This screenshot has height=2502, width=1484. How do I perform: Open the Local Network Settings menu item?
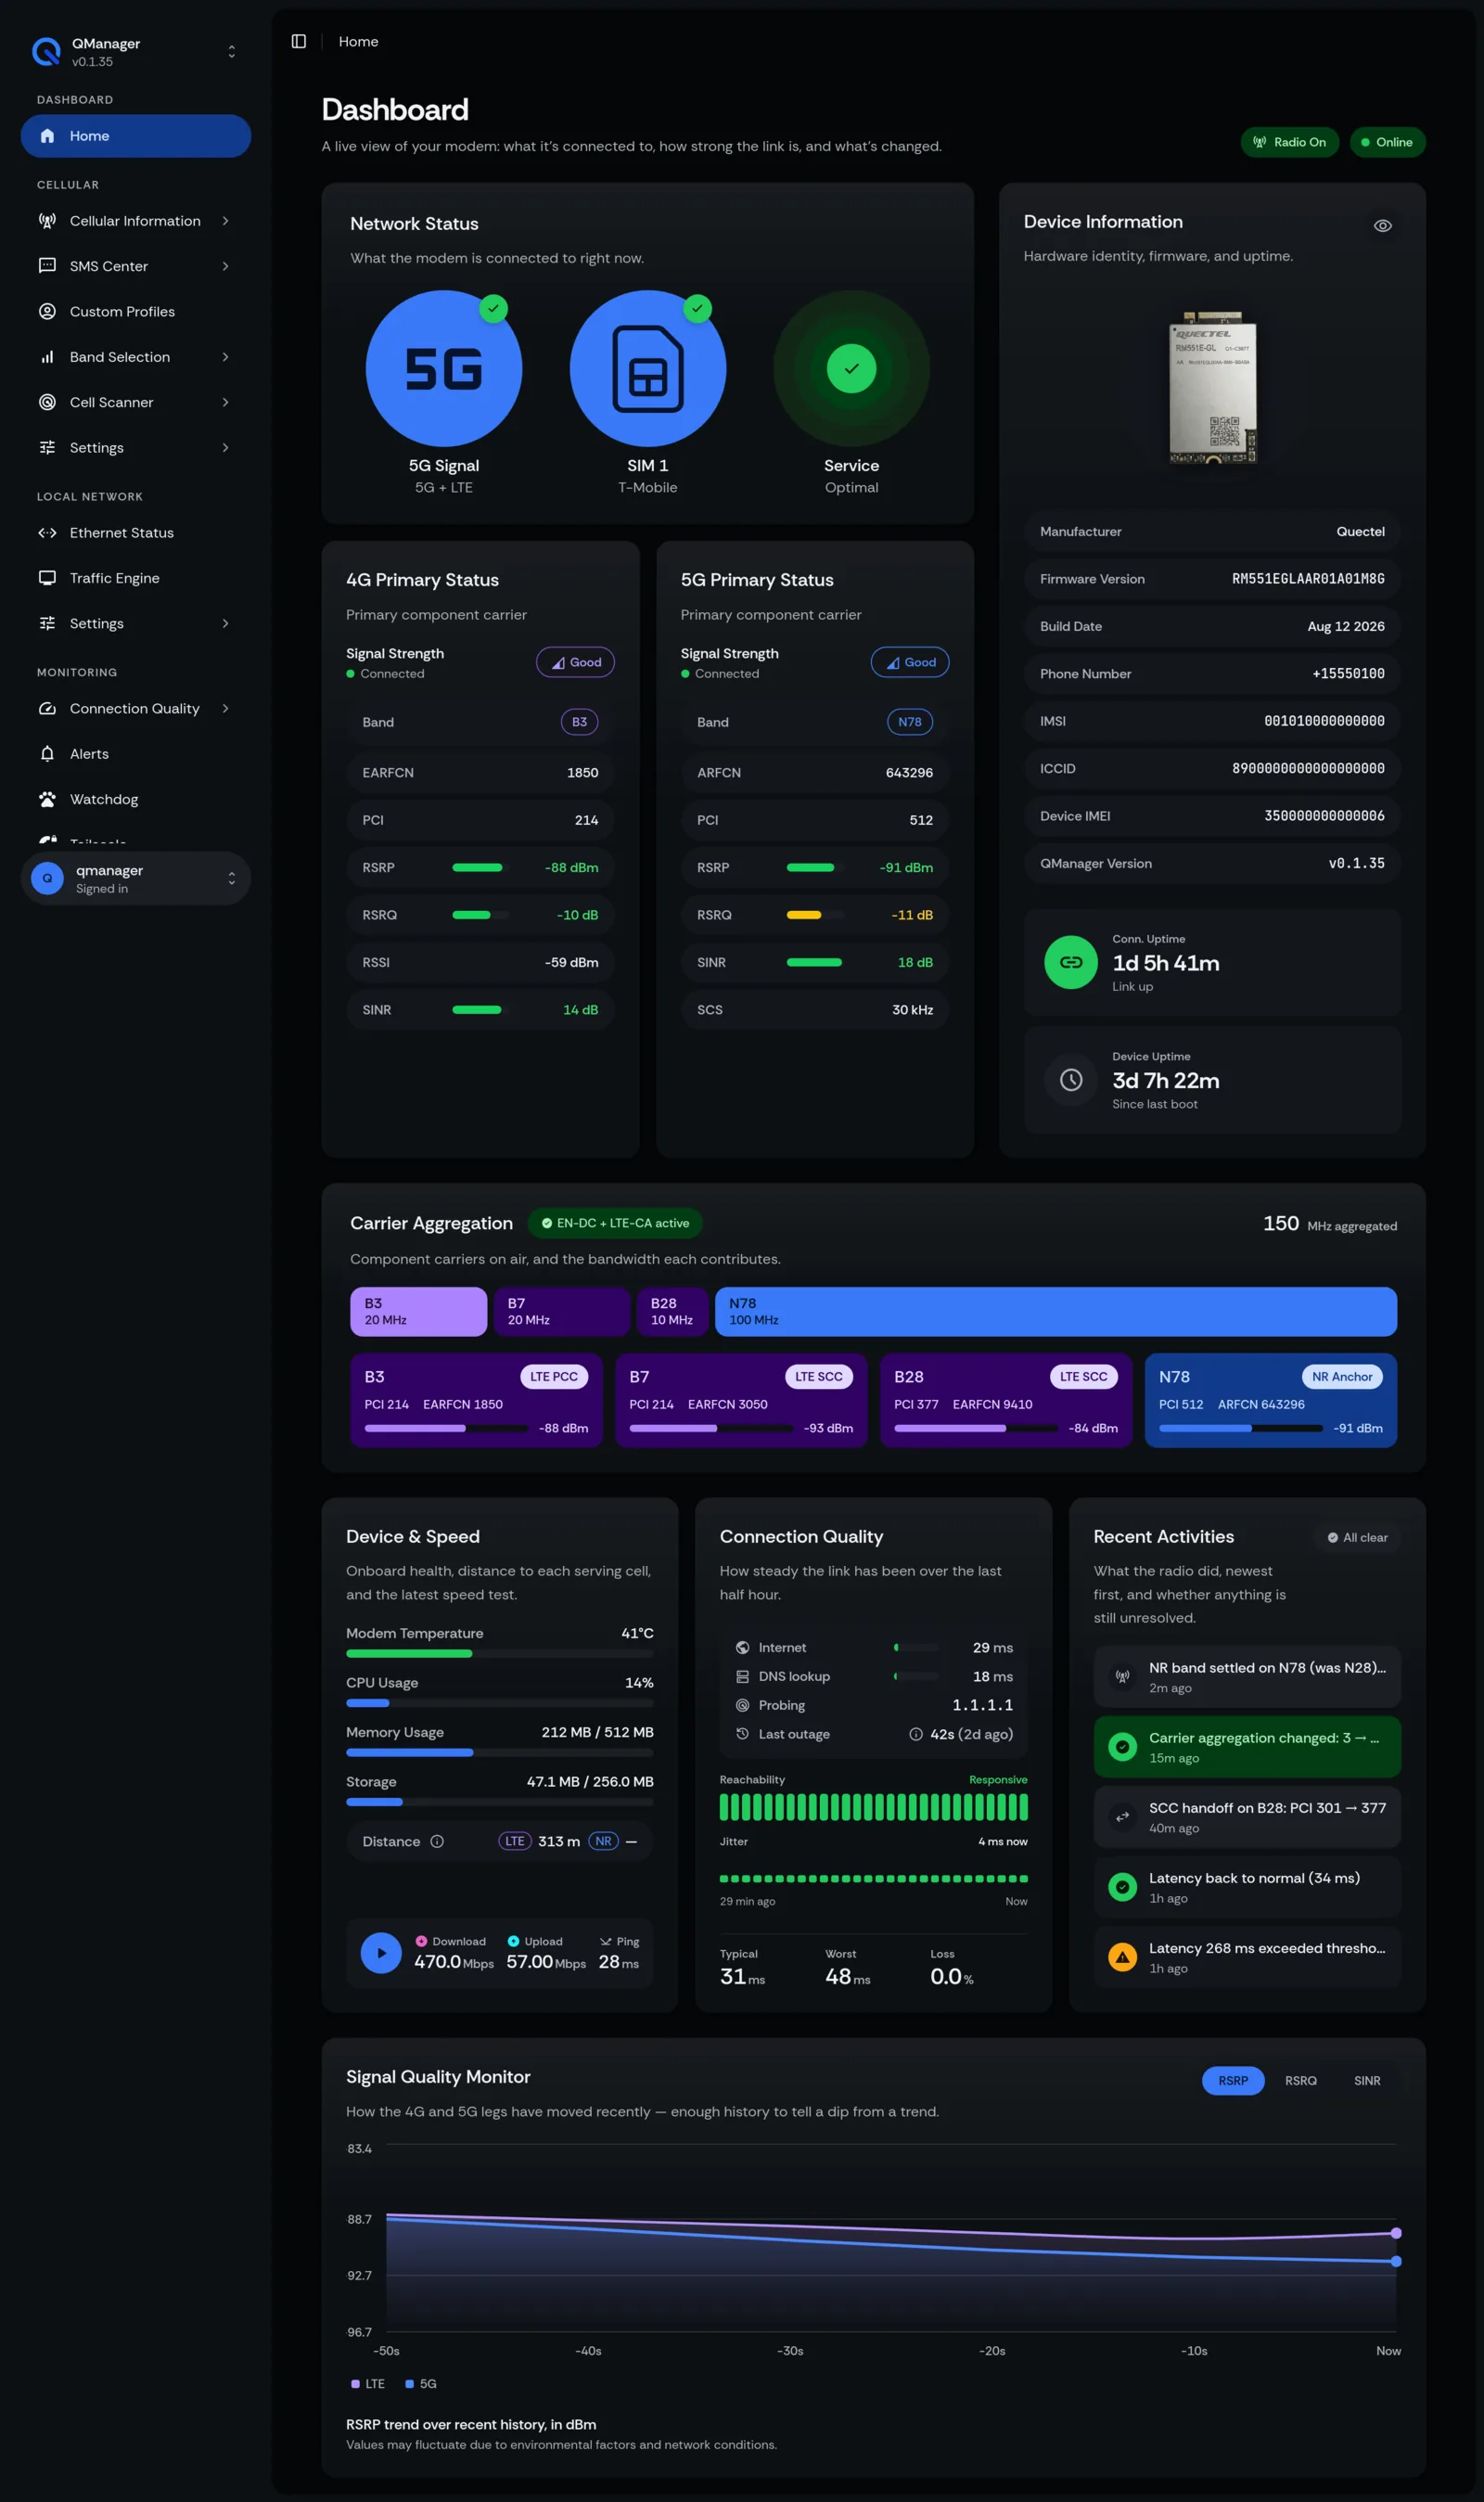136,623
